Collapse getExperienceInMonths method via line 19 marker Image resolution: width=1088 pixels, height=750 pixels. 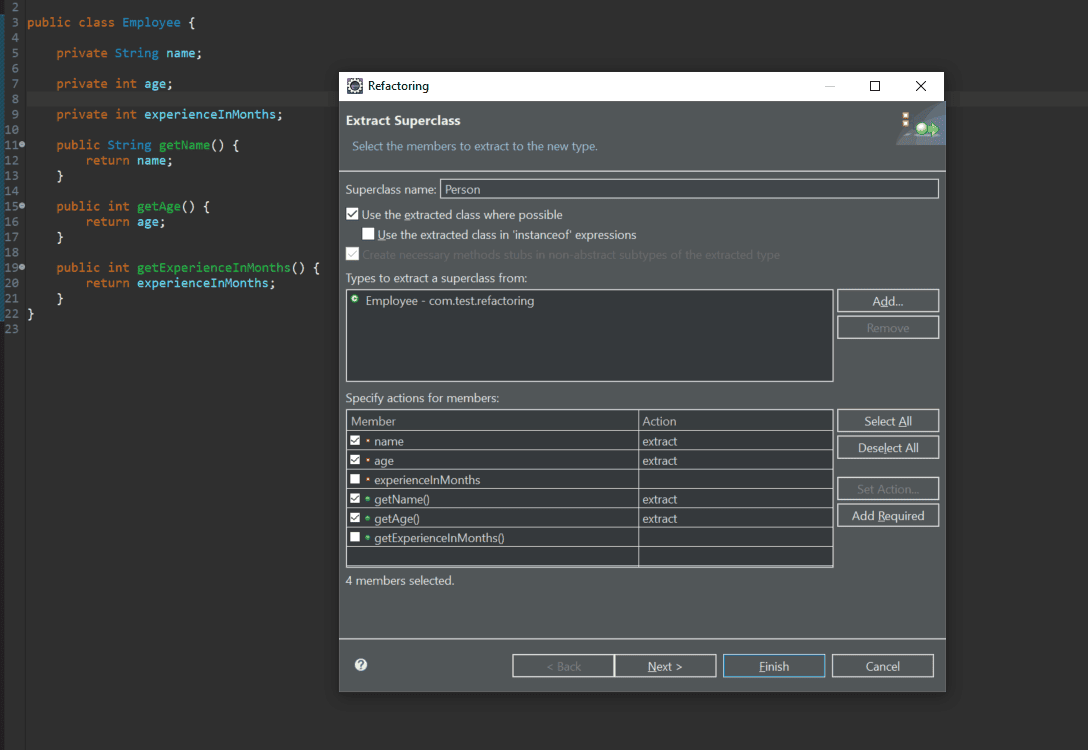tap(22, 266)
